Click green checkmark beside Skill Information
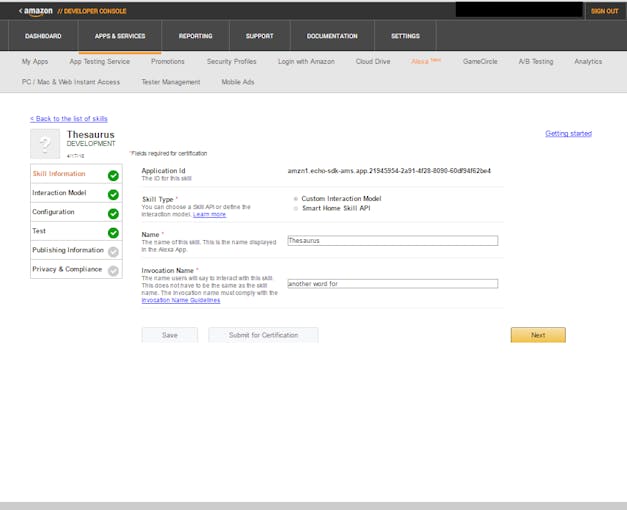 pyautogui.click(x=113, y=176)
